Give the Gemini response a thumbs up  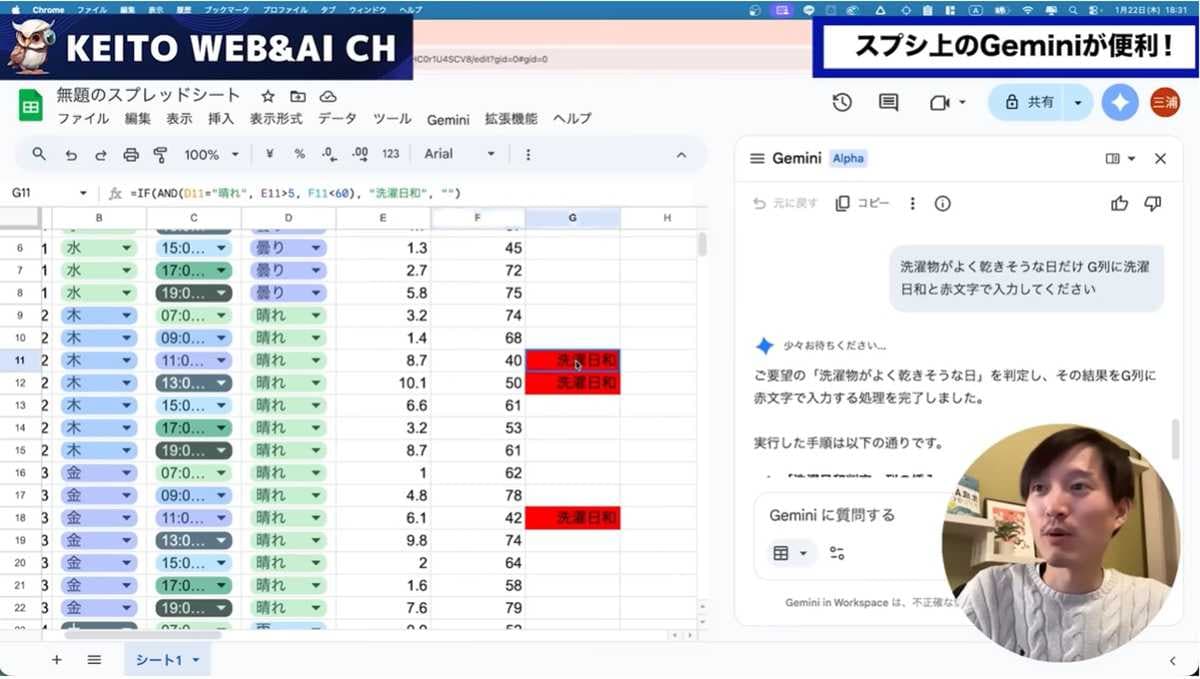coord(1118,202)
